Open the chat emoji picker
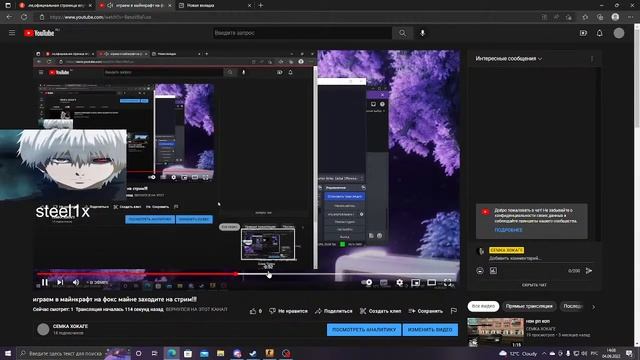640x360 pixels. pyautogui.click(x=480, y=271)
